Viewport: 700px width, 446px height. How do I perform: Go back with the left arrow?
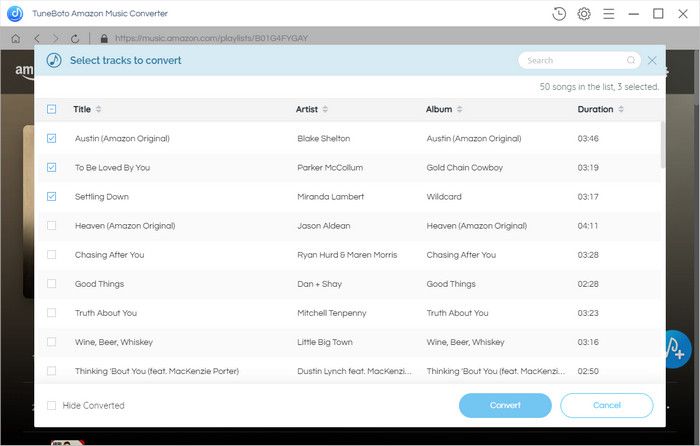click(x=35, y=38)
